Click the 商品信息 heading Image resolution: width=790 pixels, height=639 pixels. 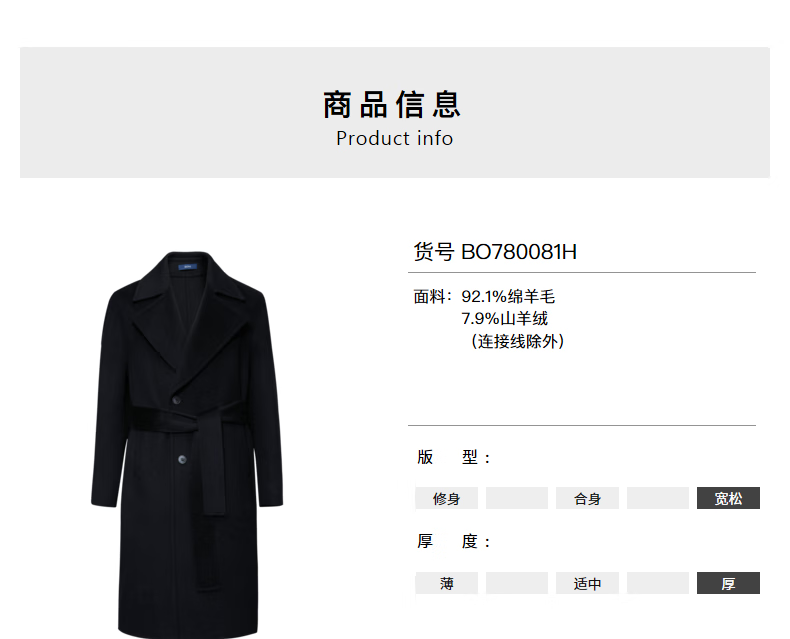coord(392,105)
